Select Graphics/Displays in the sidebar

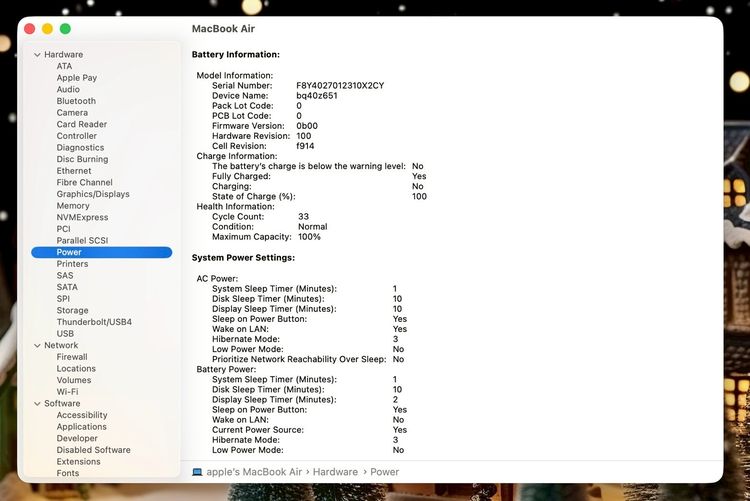[93, 194]
